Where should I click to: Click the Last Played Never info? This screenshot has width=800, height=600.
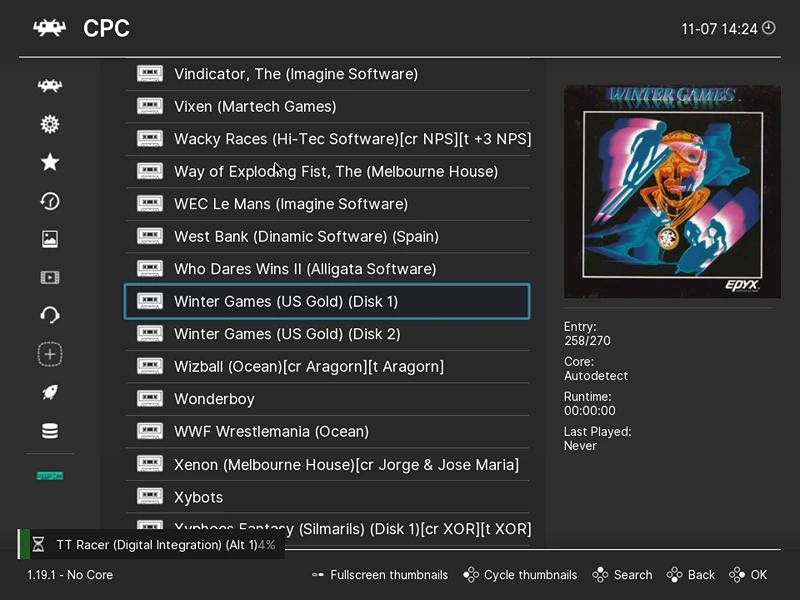597,439
